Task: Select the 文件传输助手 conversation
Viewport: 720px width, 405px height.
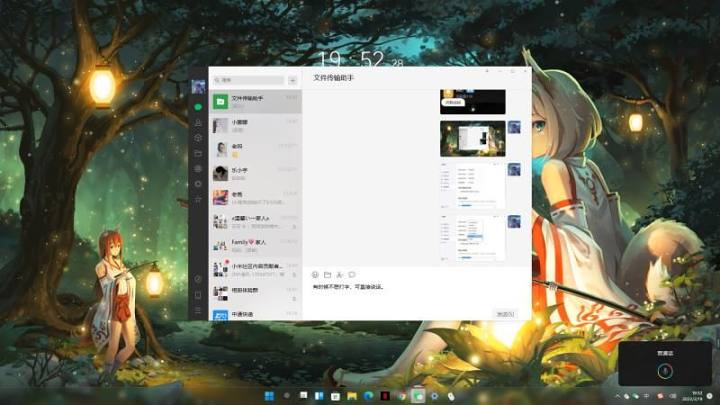Action: (x=255, y=101)
